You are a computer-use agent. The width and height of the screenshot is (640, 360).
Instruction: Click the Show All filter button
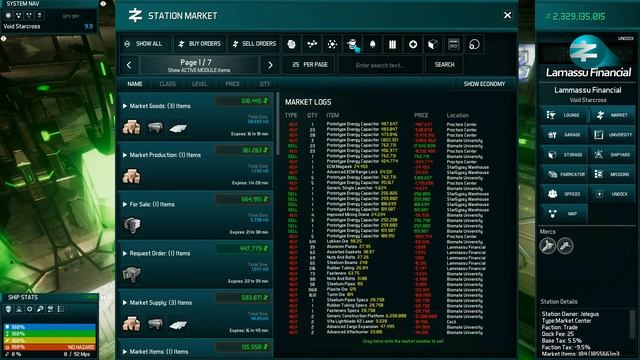pos(144,44)
